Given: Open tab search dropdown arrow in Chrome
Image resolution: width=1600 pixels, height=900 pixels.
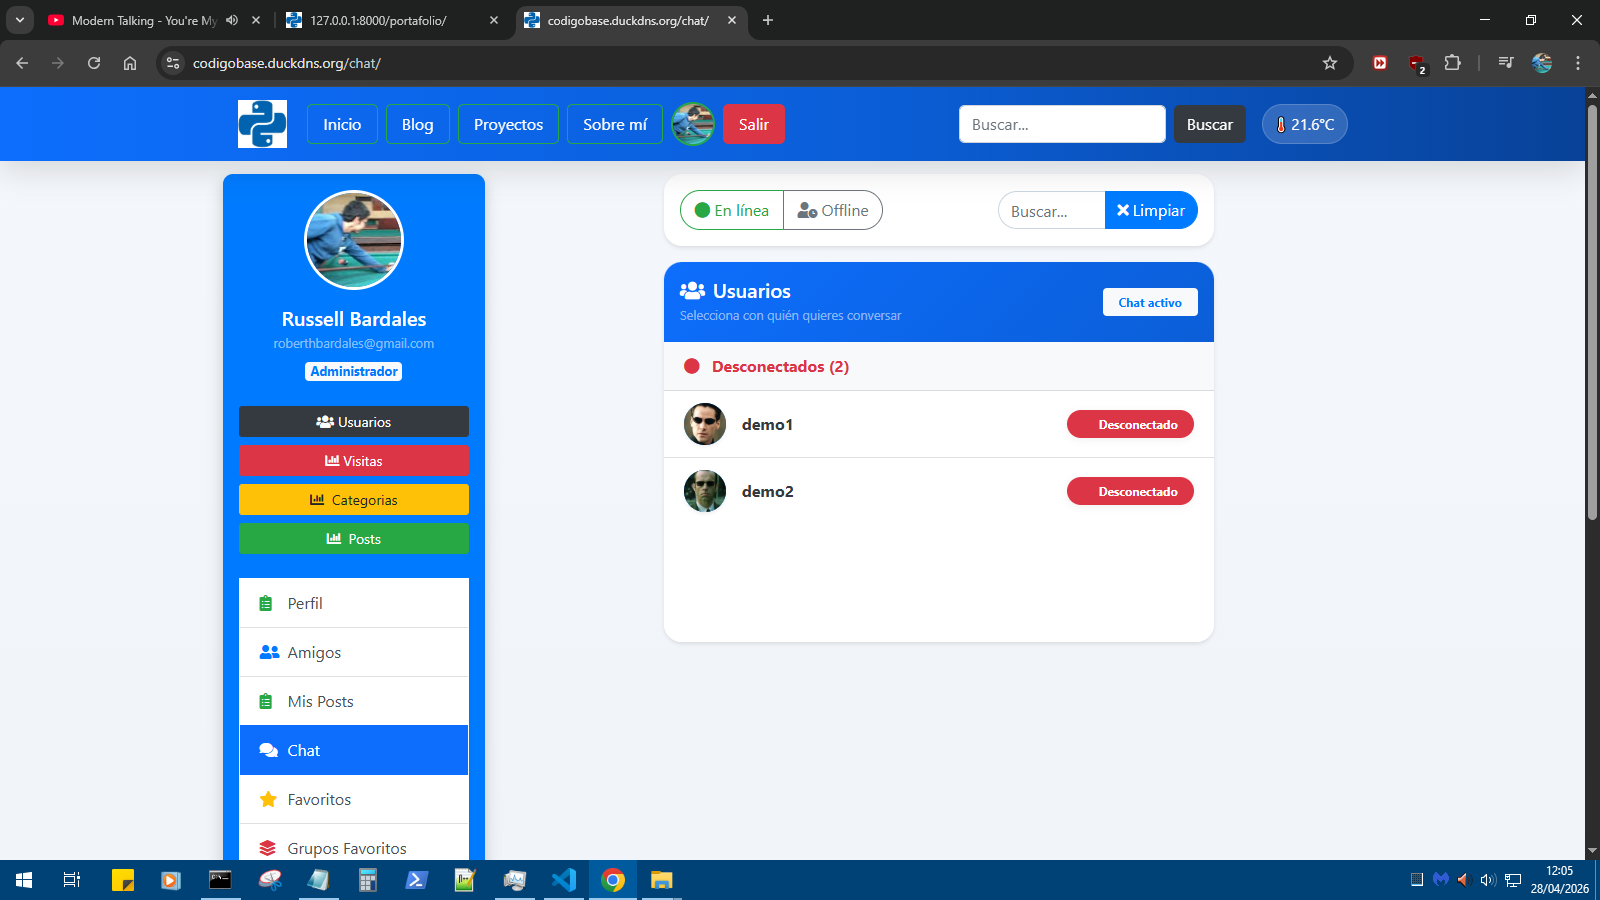Looking at the screenshot, I should tap(19, 20).
